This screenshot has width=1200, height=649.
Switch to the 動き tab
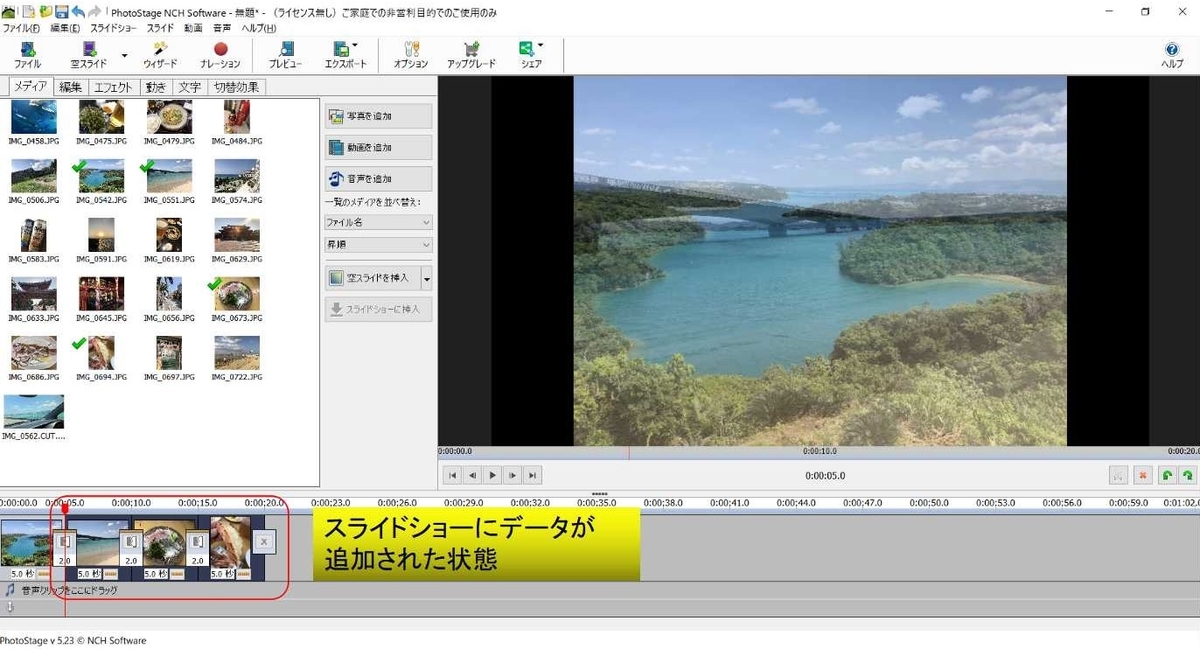tap(155, 87)
